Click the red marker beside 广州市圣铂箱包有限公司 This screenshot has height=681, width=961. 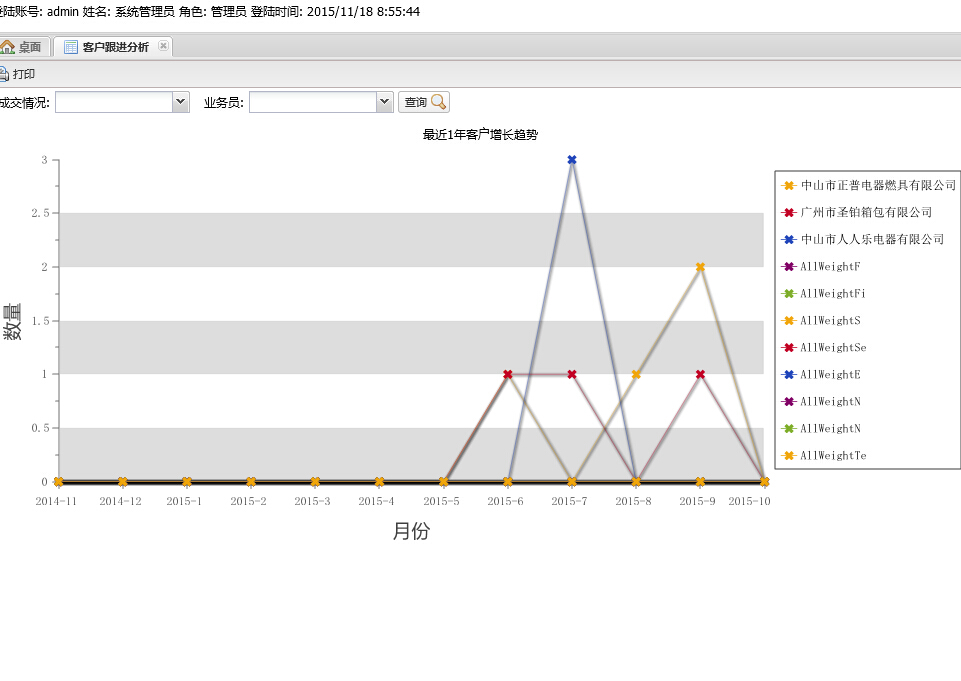[789, 213]
